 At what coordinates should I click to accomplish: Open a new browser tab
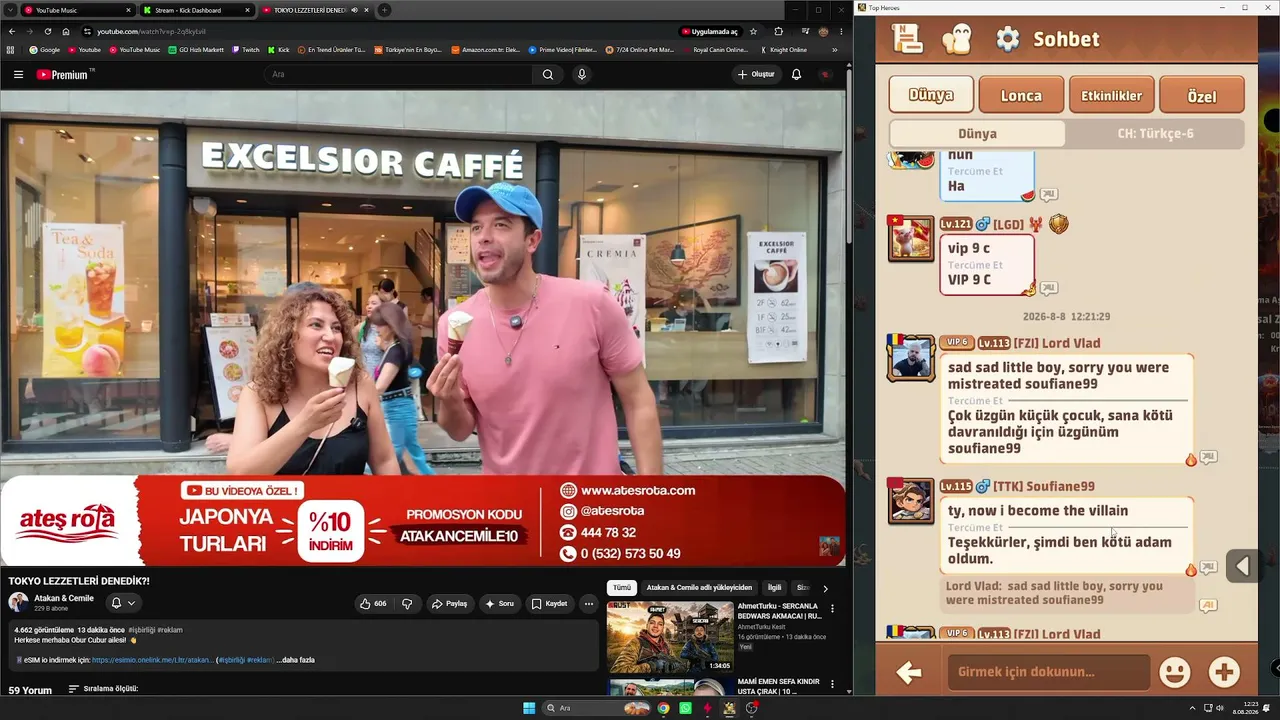coord(384,10)
